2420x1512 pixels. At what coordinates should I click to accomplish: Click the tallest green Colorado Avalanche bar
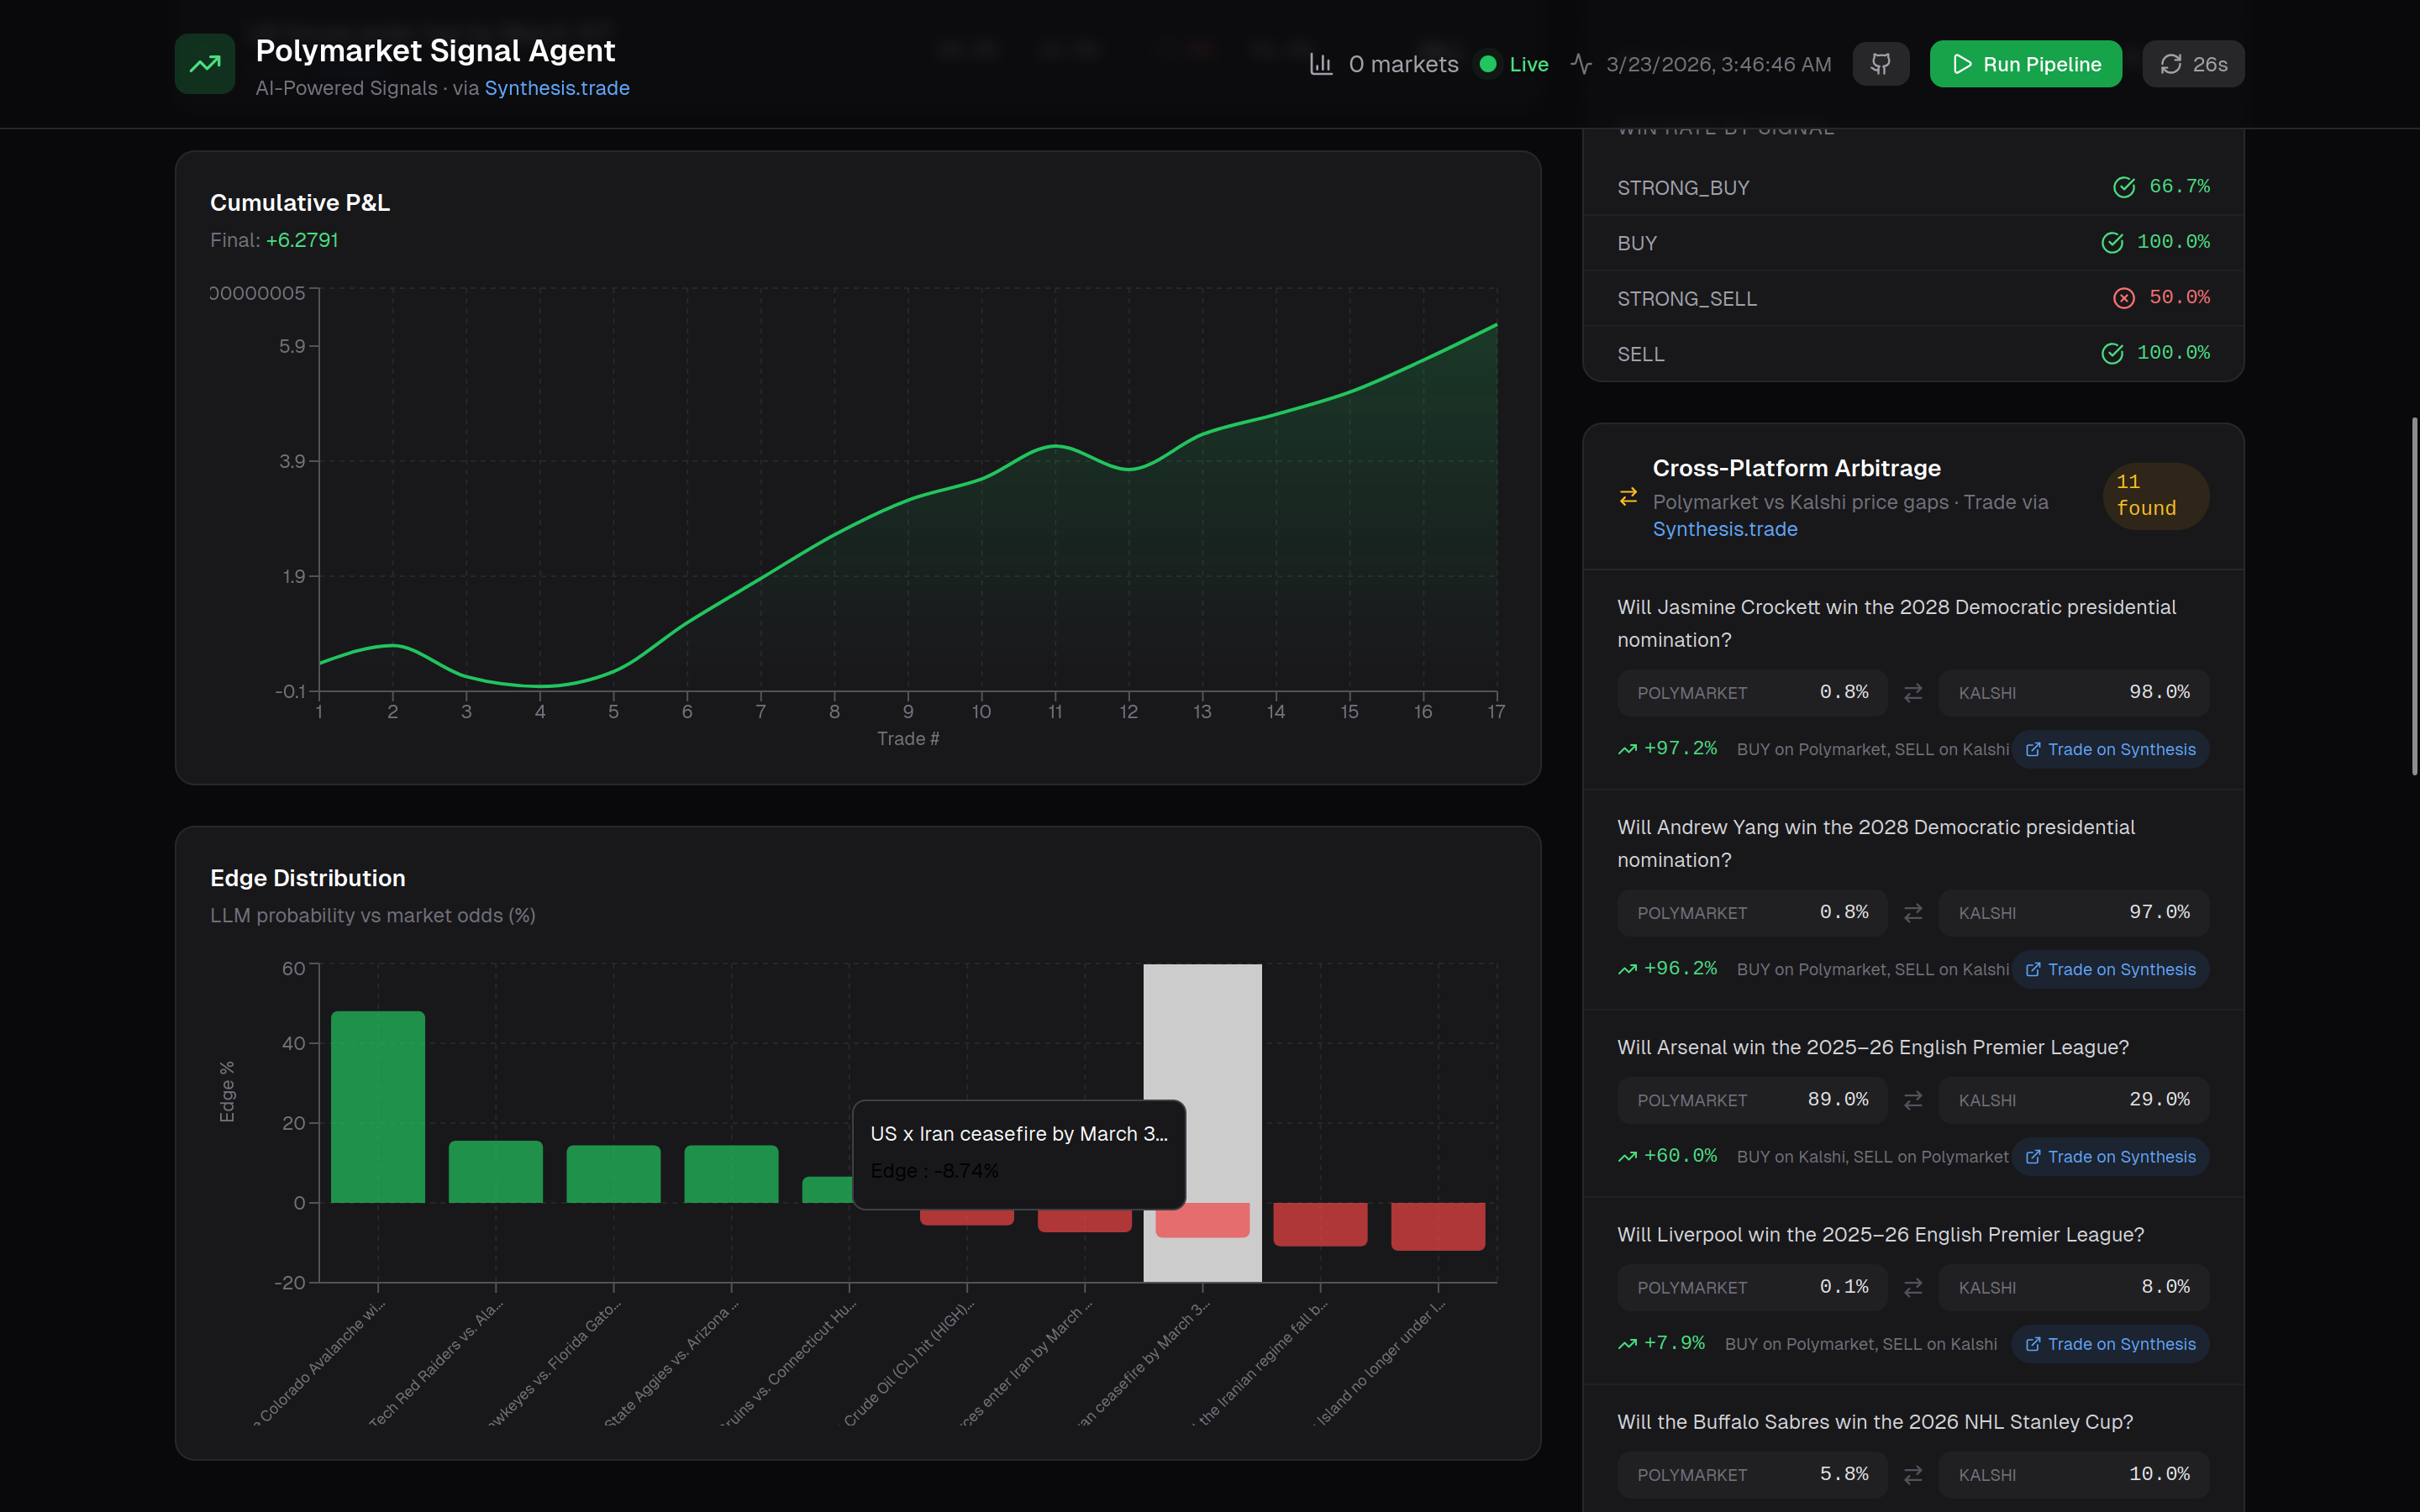378,1106
